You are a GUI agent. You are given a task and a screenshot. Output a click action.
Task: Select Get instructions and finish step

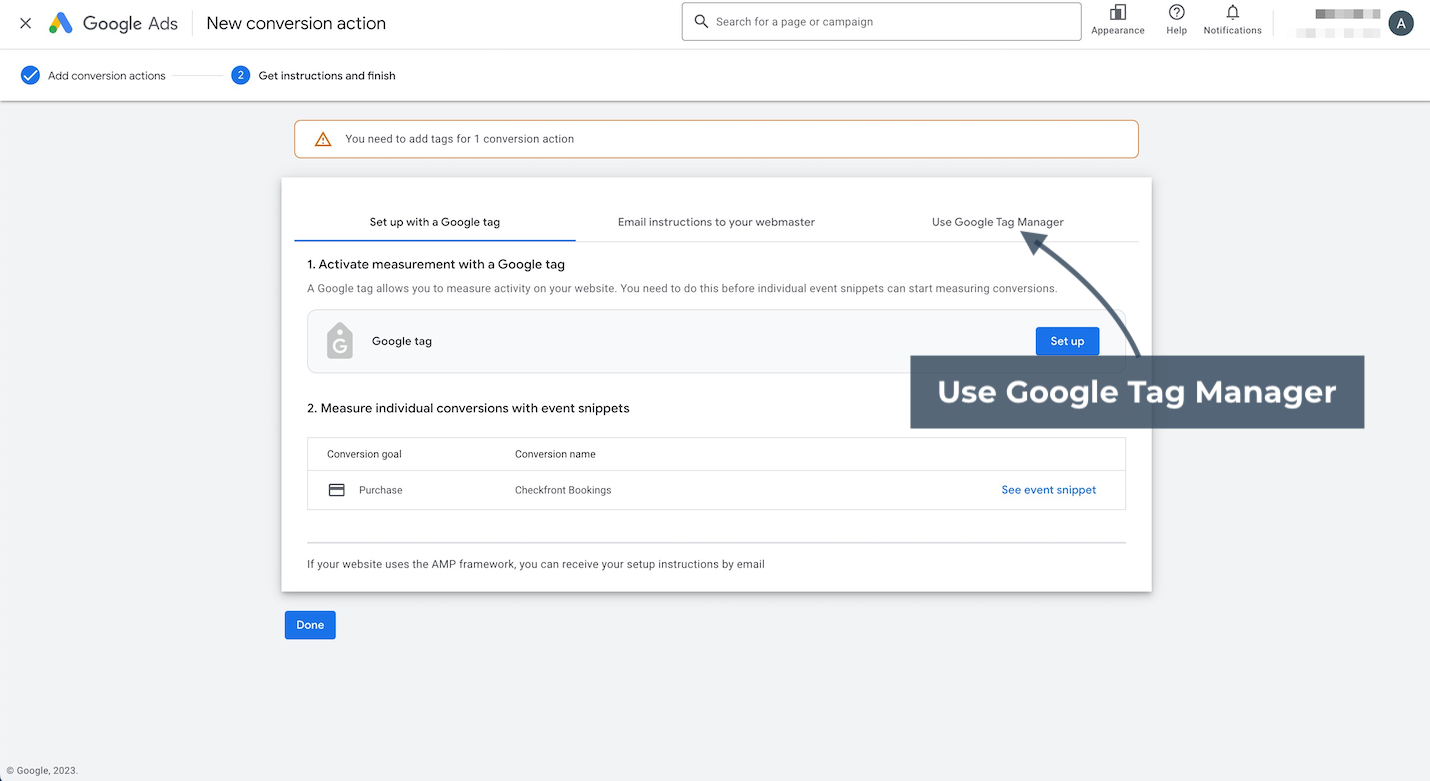click(327, 76)
